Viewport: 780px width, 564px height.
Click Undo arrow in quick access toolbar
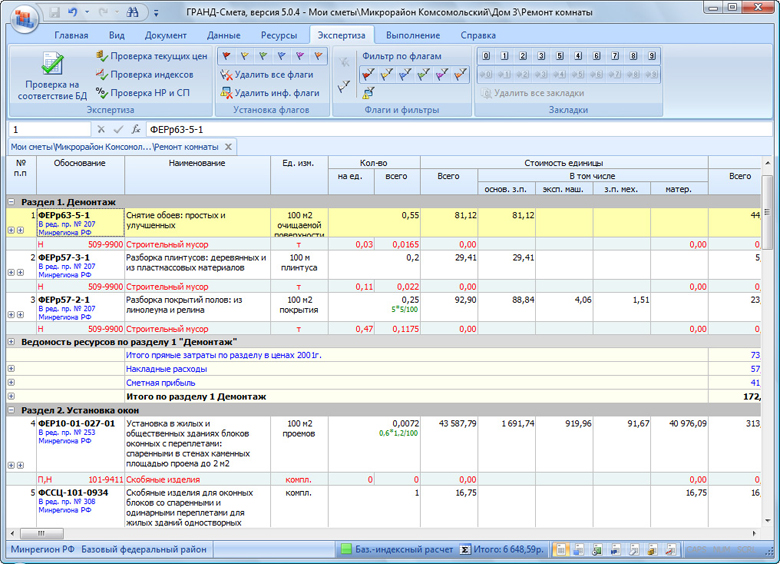point(73,12)
